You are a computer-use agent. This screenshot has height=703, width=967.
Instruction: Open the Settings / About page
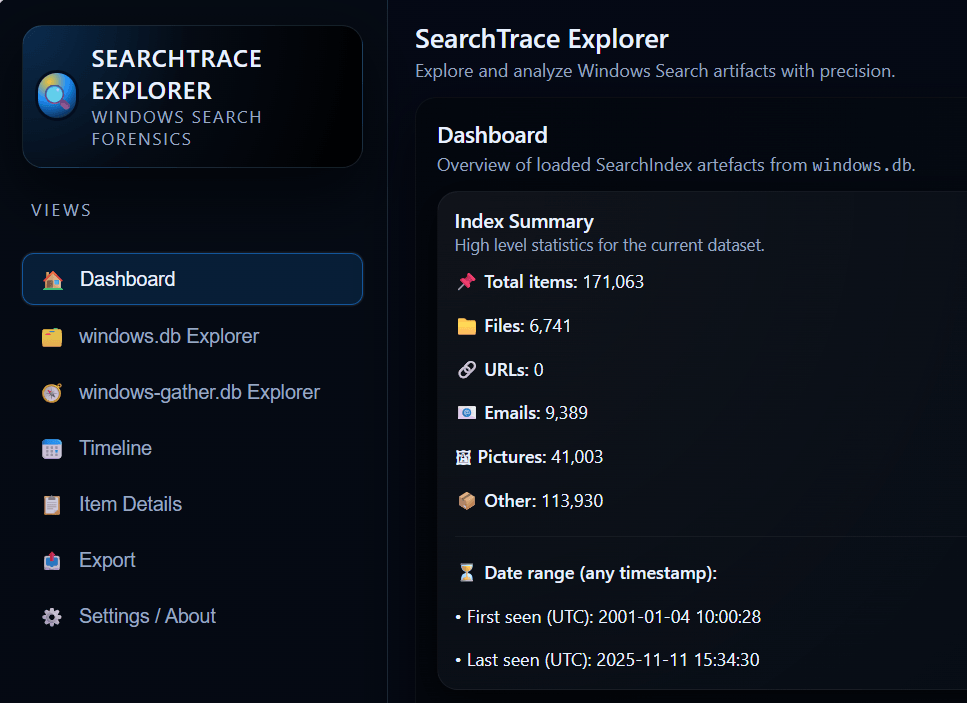point(147,616)
